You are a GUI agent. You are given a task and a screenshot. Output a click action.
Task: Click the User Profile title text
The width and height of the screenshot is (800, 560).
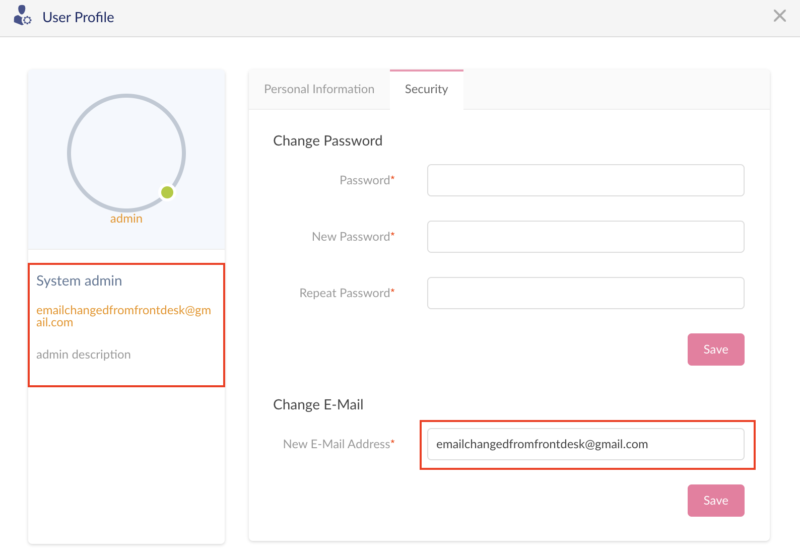coord(78,17)
